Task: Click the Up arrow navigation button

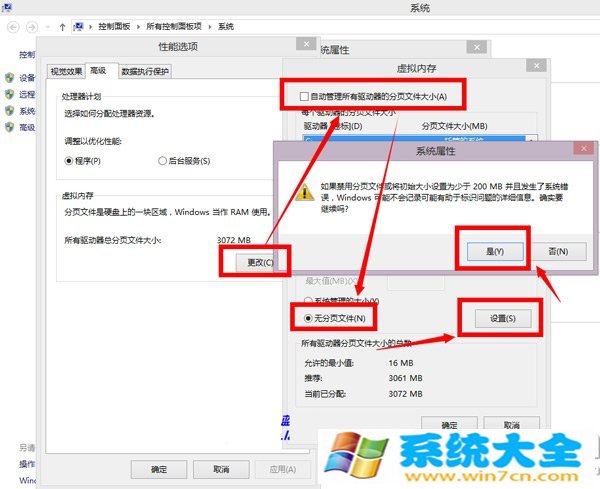Action: (x=62, y=27)
